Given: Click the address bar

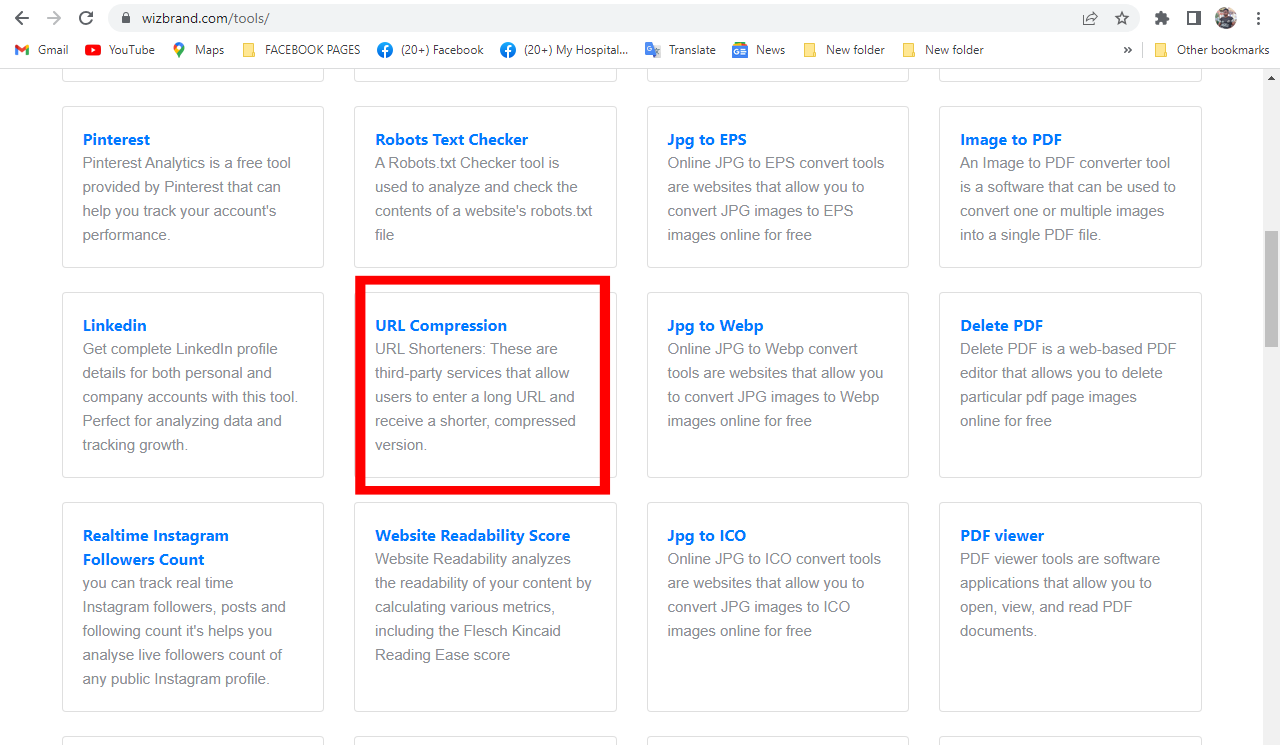Looking at the screenshot, I should (x=400, y=17).
